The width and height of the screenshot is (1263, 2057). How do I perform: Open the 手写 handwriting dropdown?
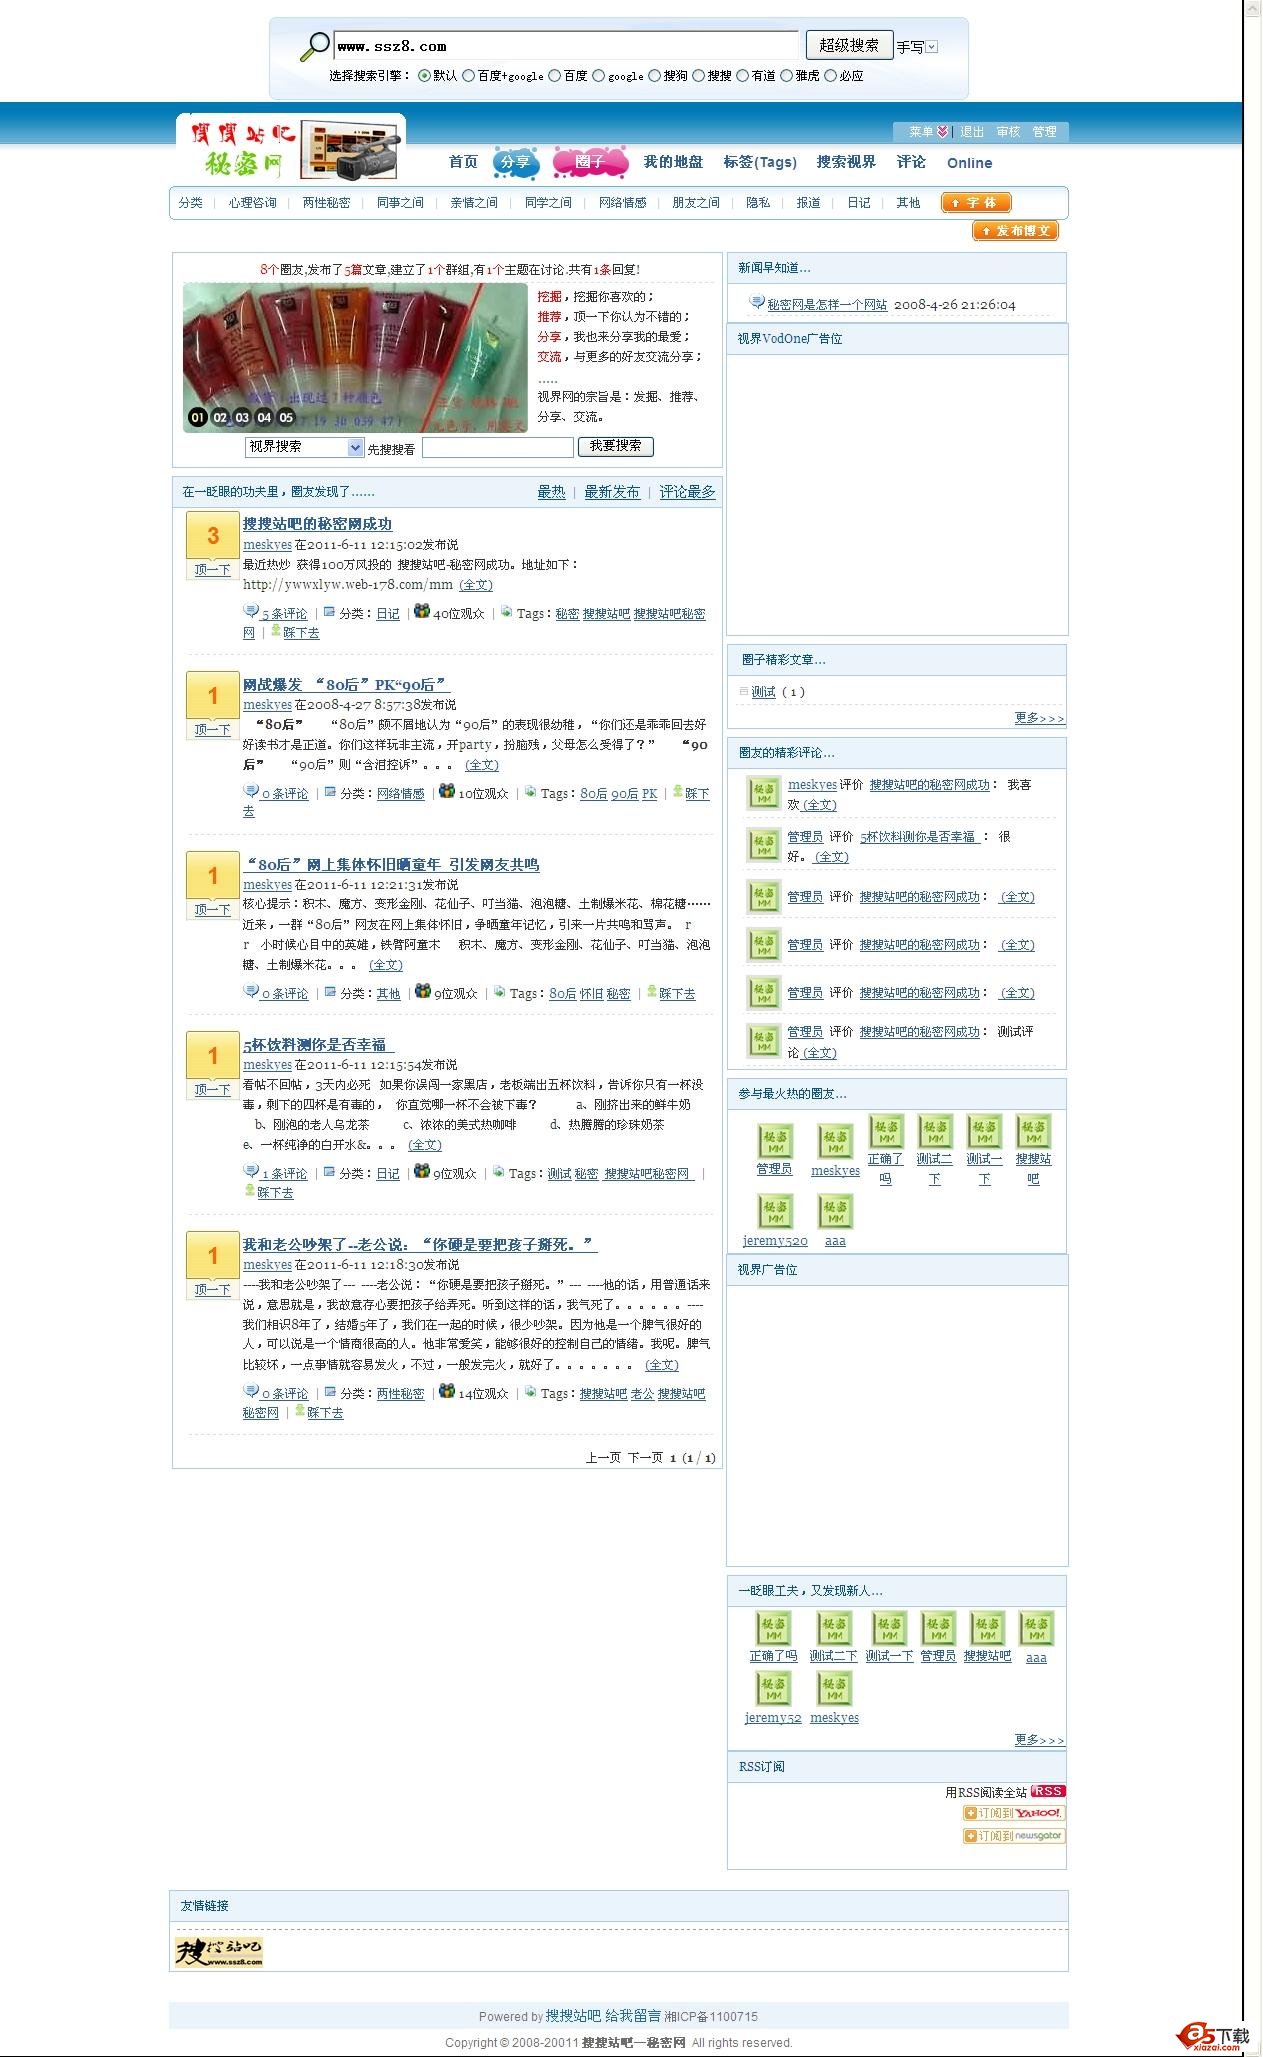(932, 47)
